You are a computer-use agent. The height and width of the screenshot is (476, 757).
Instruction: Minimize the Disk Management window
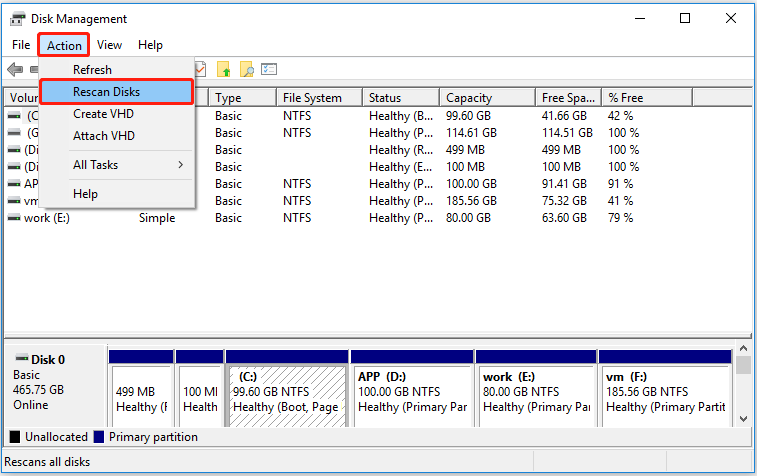click(640, 18)
